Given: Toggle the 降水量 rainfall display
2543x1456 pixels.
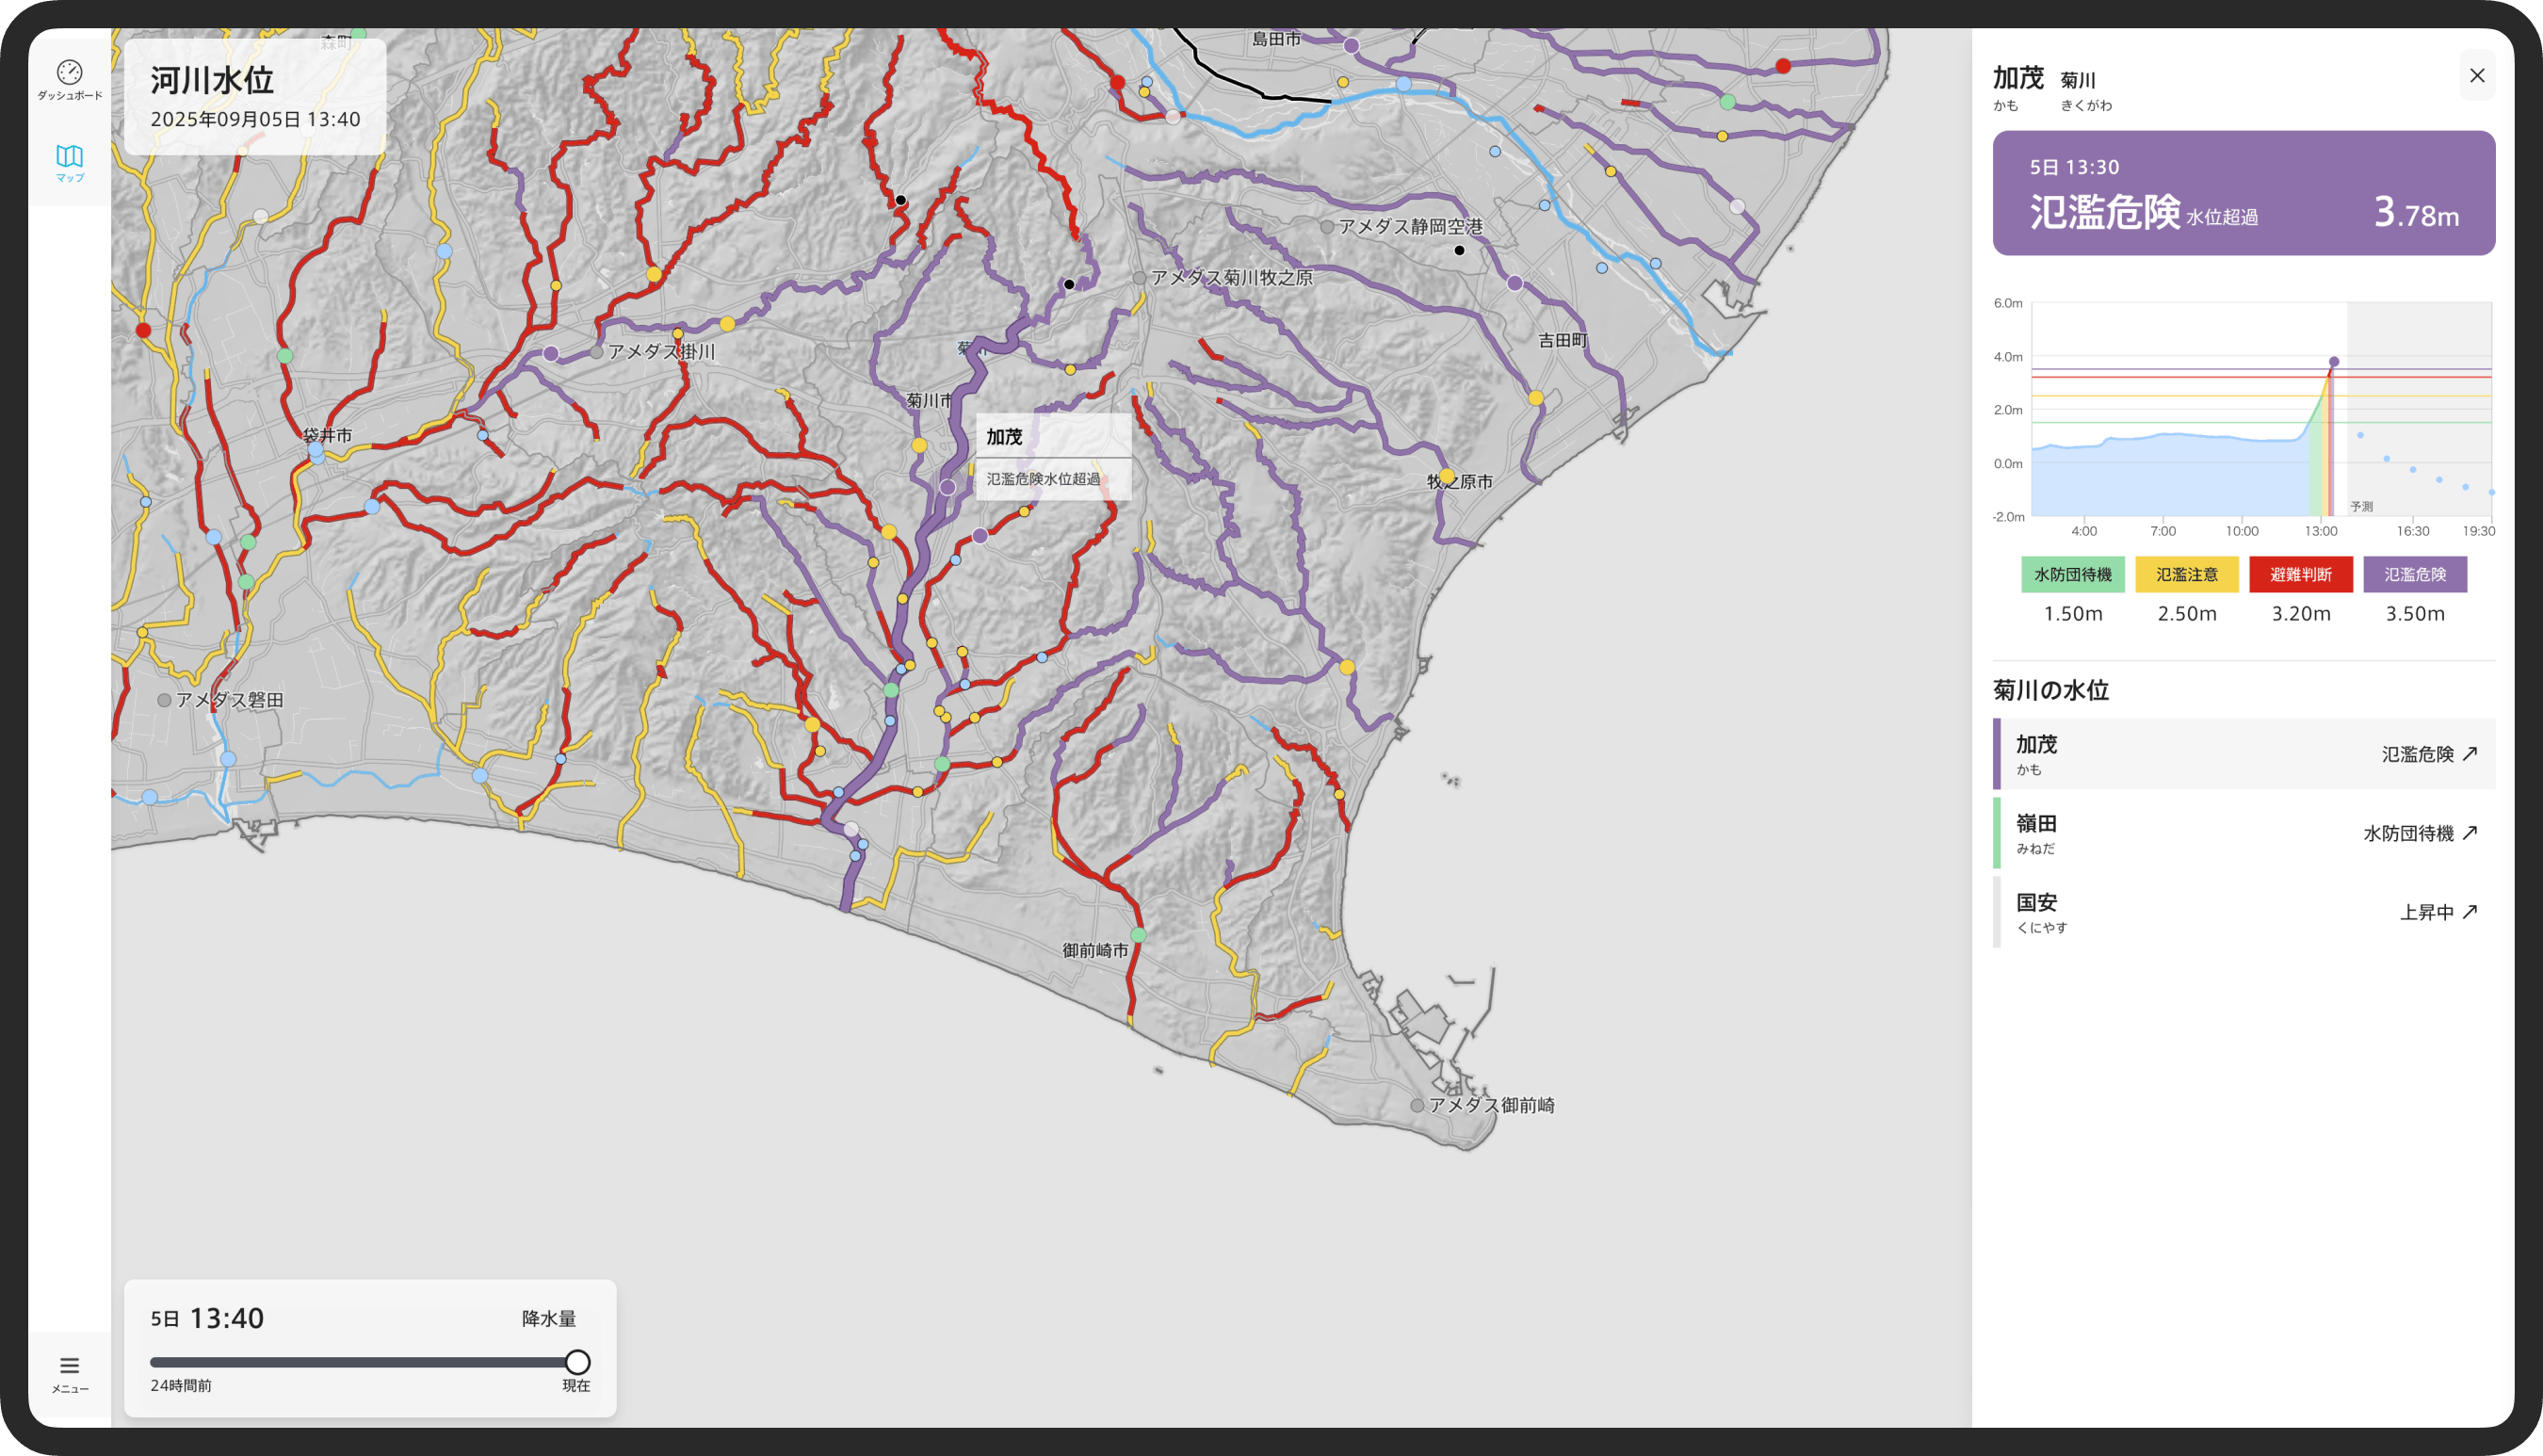Looking at the screenshot, I should (x=548, y=1318).
